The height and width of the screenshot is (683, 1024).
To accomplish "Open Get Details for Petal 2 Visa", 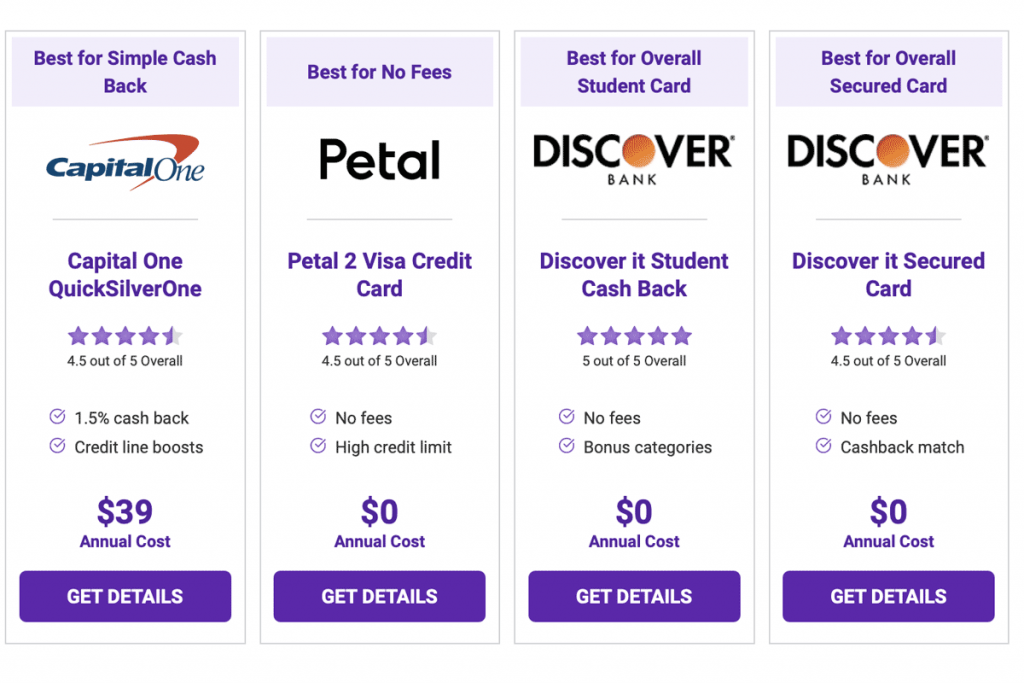I will tap(379, 596).
